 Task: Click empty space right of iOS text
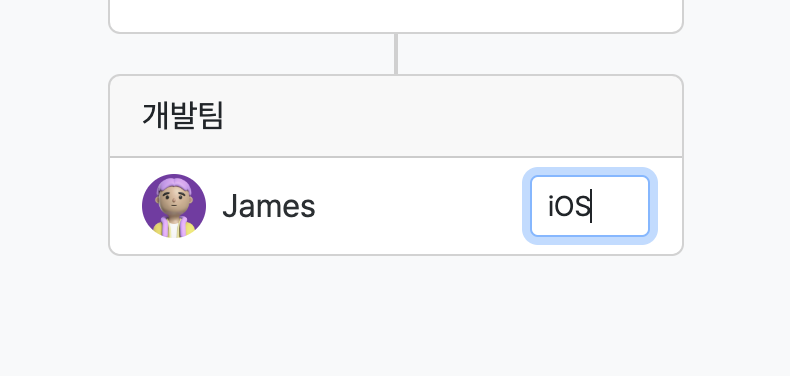tap(620, 206)
